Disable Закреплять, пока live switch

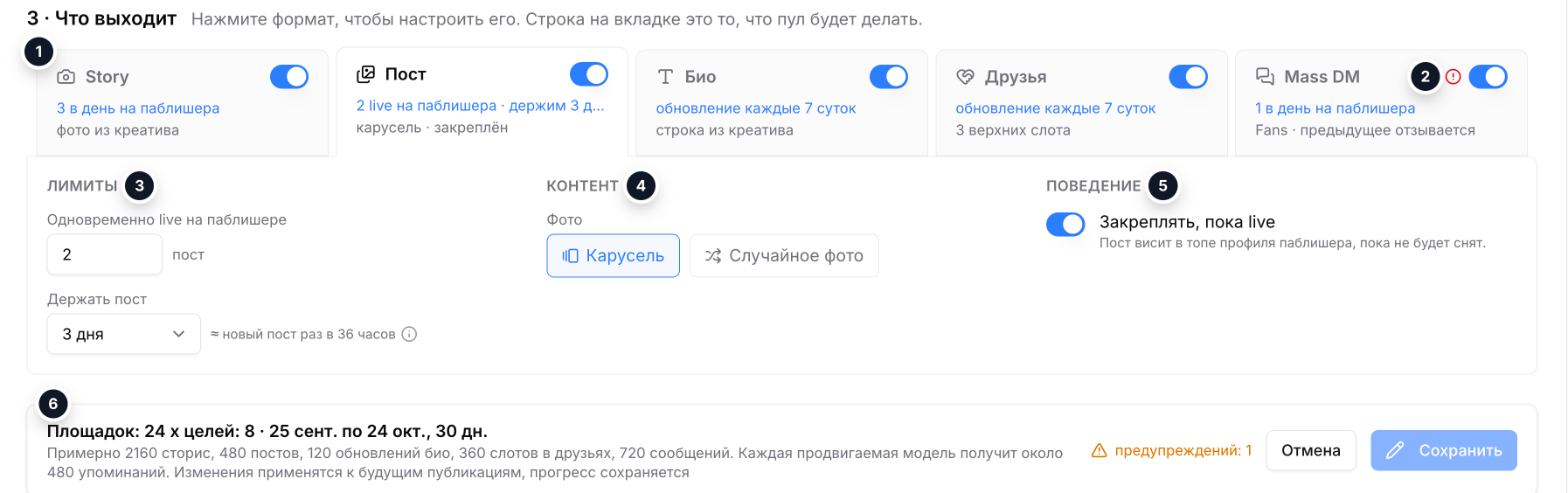pyautogui.click(x=1066, y=225)
